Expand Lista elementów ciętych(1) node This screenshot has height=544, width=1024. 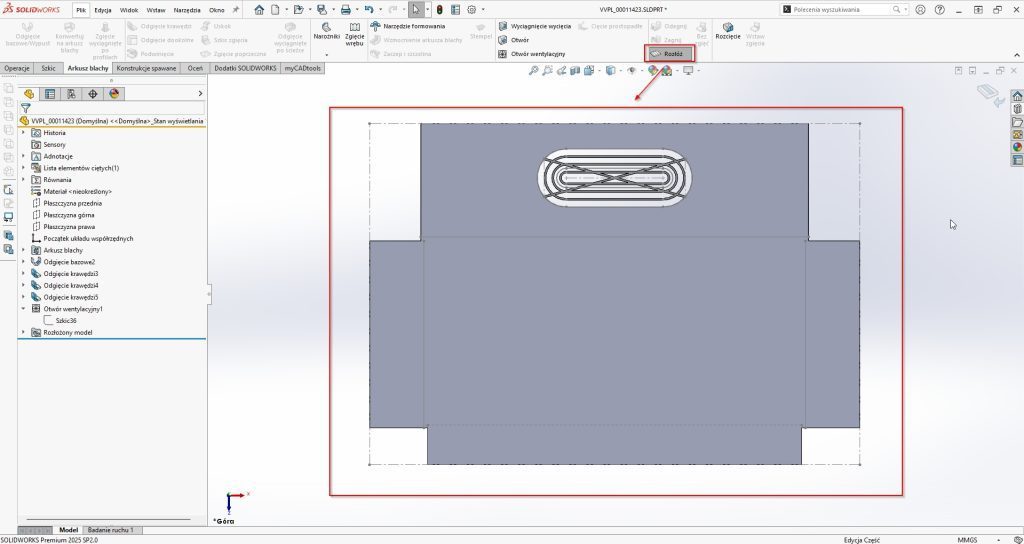coord(24,168)
